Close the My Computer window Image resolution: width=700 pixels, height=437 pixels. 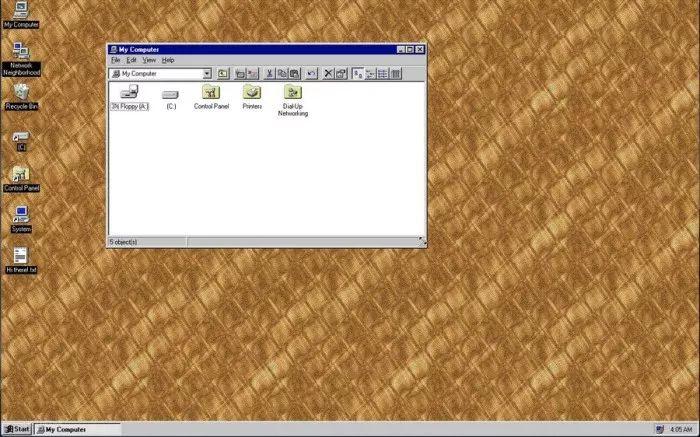[x=420, y=50]
